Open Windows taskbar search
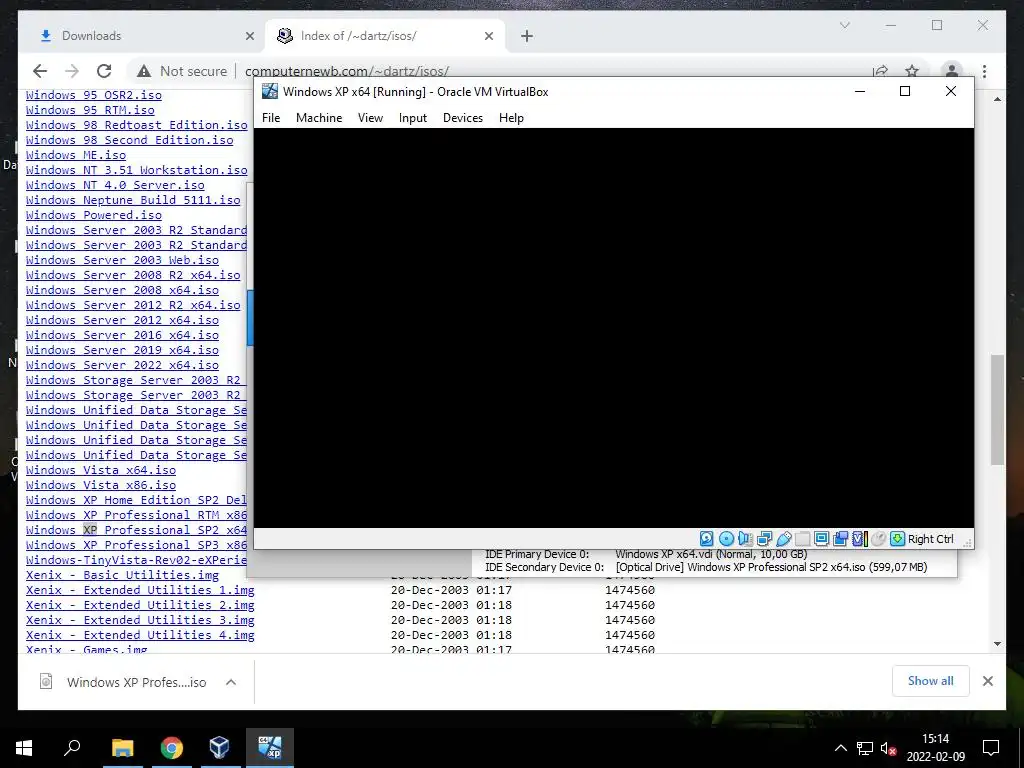 point(72,748)
